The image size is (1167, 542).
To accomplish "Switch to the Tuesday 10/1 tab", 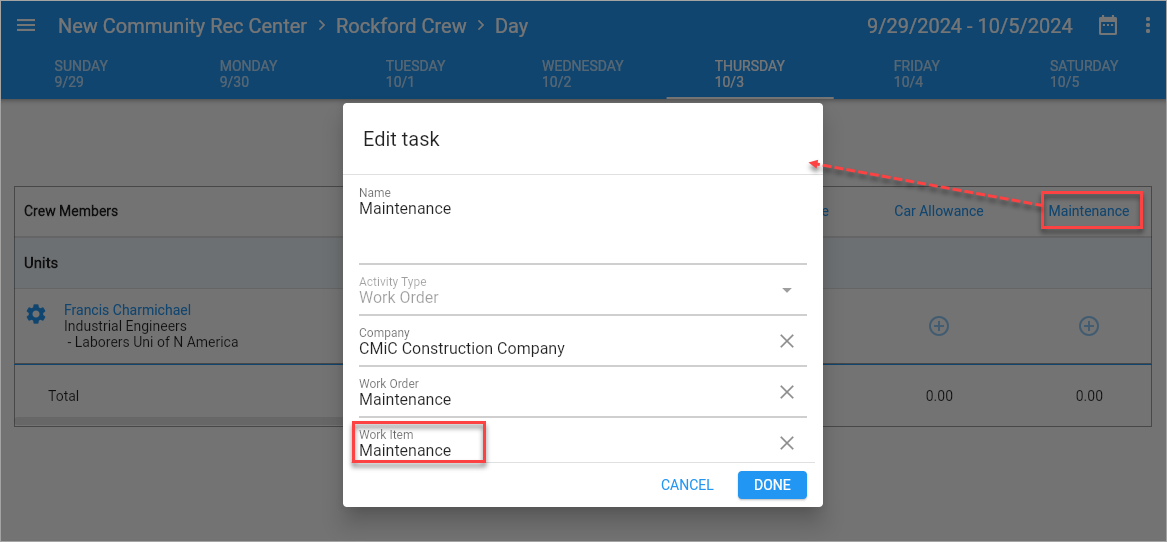I will tap(415, 74).
